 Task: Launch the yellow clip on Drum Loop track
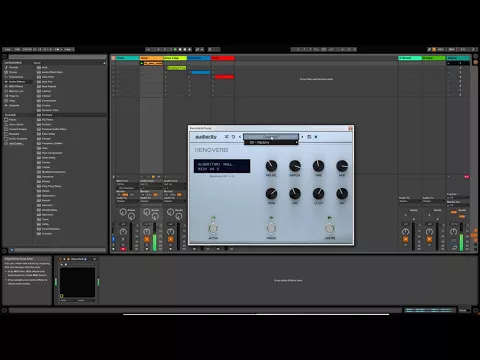coord(177,68)
